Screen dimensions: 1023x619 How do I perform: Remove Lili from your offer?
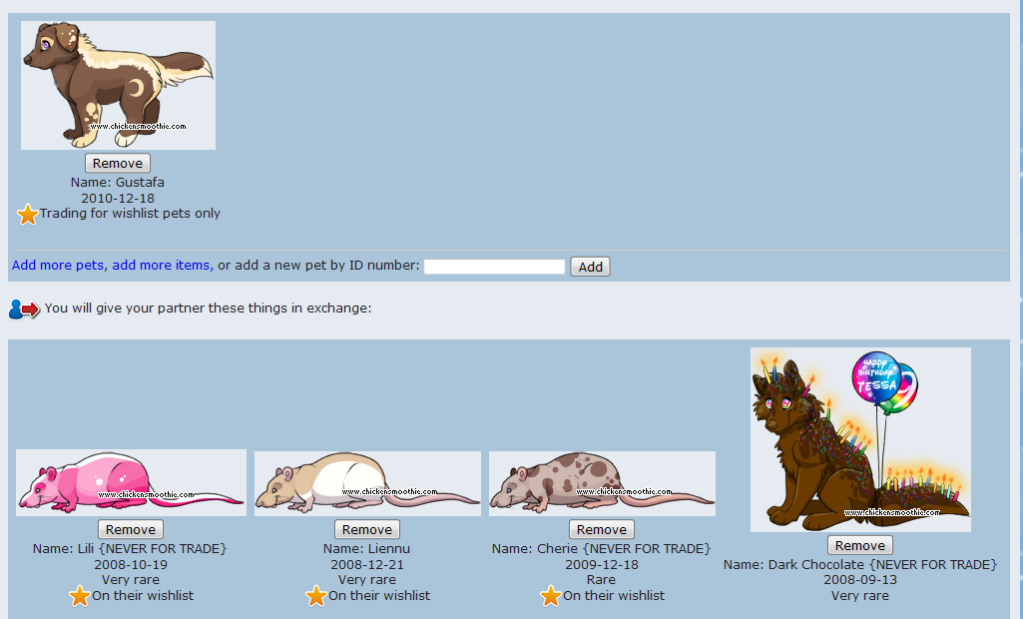click(x=130, y=530)
